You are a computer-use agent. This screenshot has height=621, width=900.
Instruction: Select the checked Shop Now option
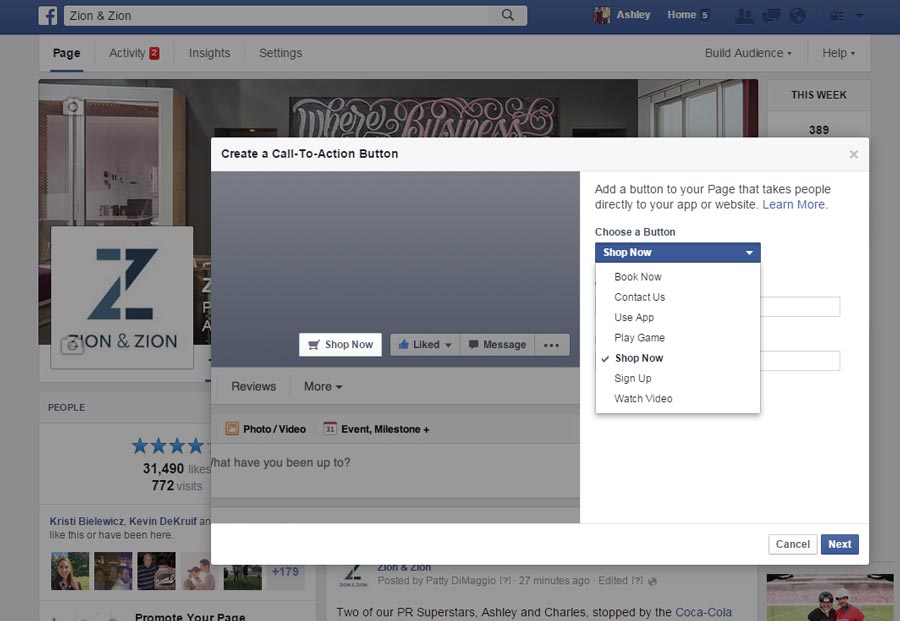(638, 357)
